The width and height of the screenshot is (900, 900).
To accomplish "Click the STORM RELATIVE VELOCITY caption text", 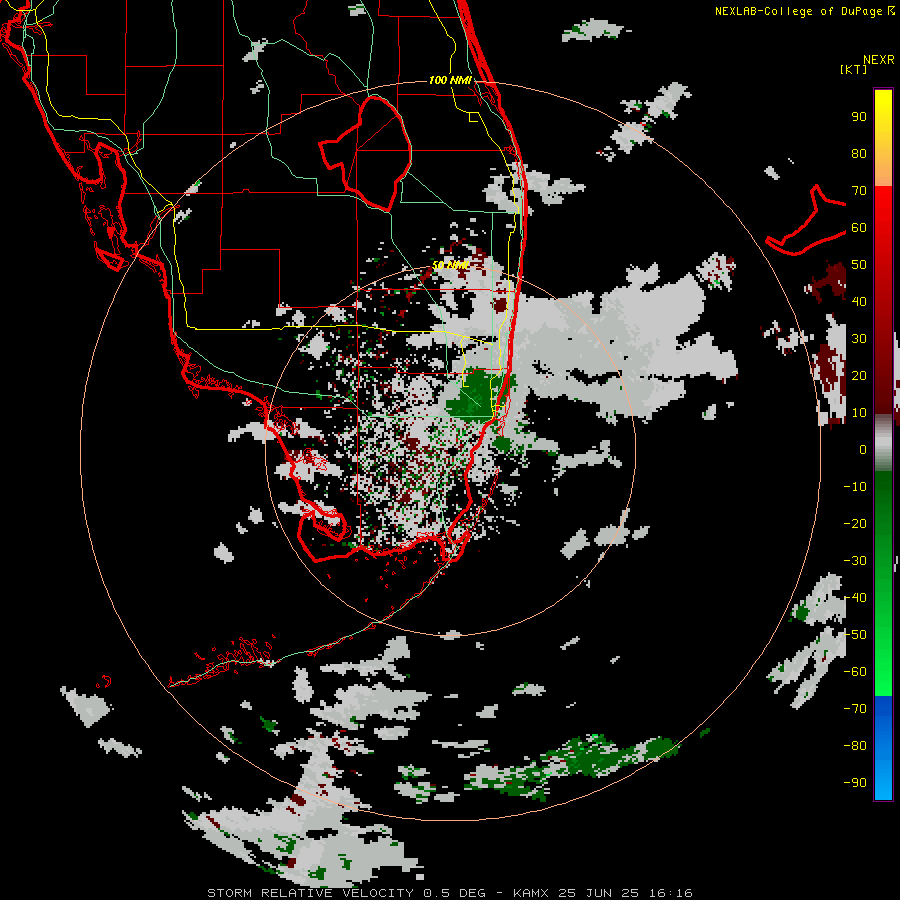I will pyautogui.click(x=313, y=893).
